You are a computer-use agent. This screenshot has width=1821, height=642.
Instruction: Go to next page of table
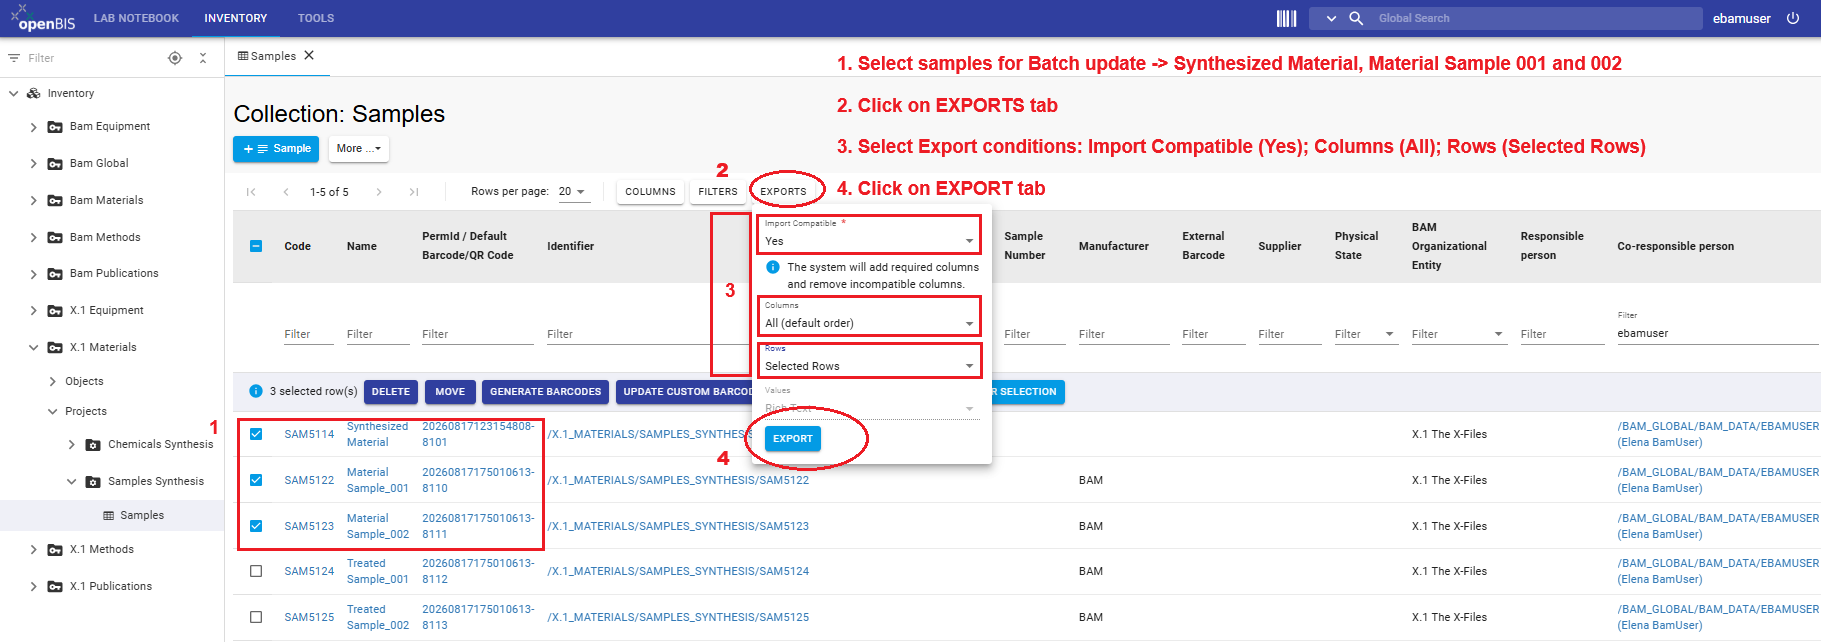(379, 192)
